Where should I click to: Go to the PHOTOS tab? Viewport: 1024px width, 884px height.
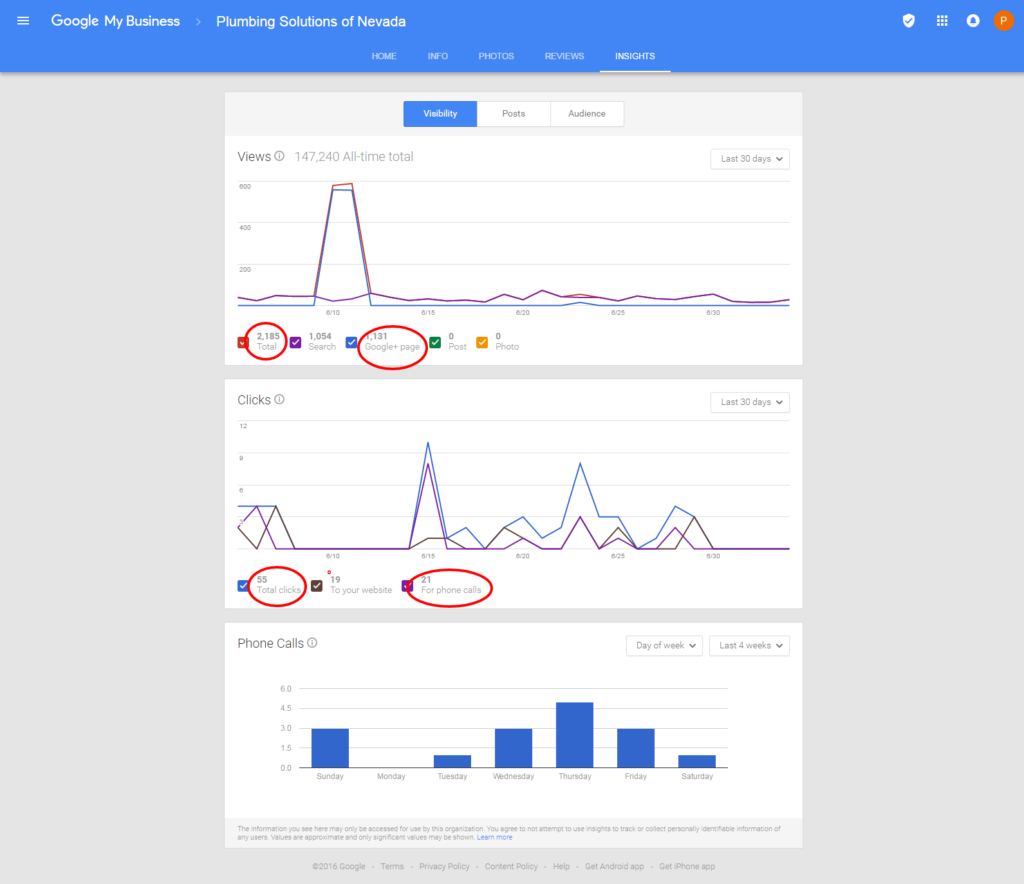pyautogui.click(x=496, y=56)
